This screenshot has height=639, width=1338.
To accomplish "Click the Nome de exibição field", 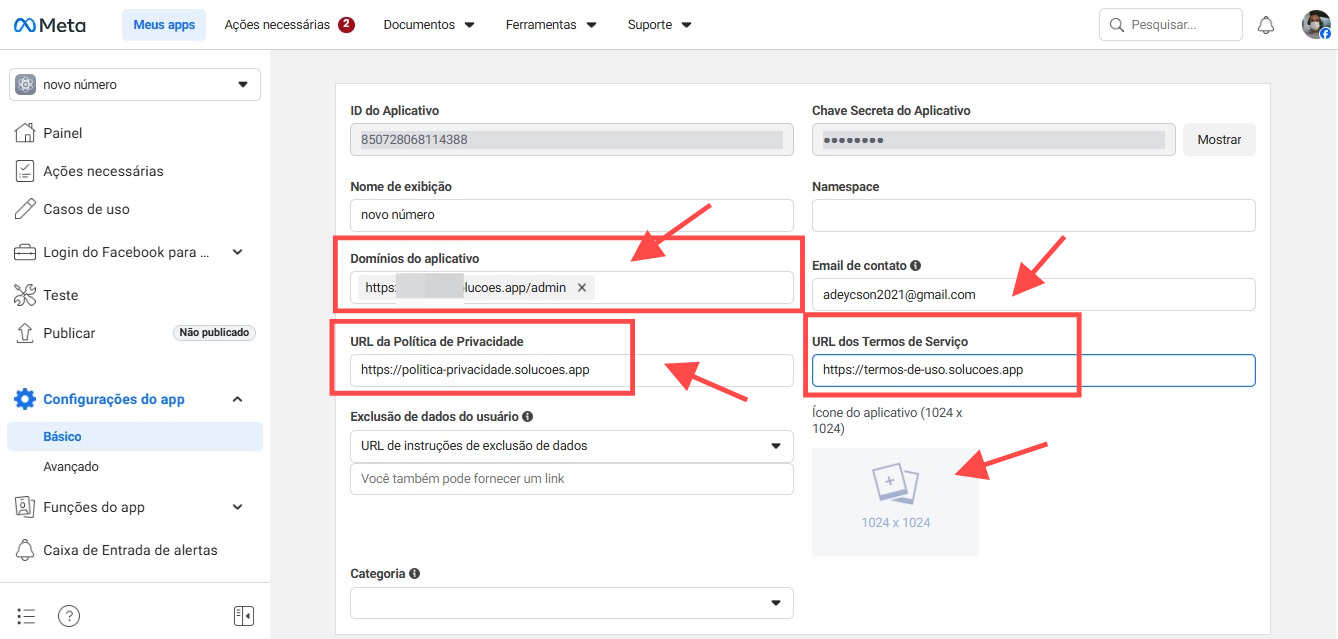I will click(x=572, y=215).
